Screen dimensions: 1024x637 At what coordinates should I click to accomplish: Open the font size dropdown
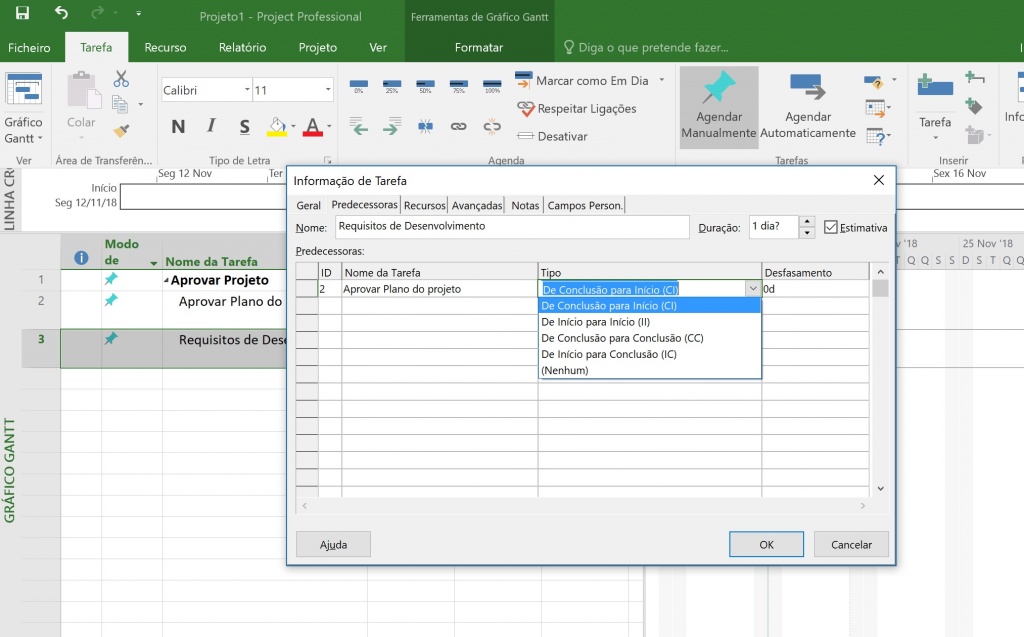(x=327, y=89)
